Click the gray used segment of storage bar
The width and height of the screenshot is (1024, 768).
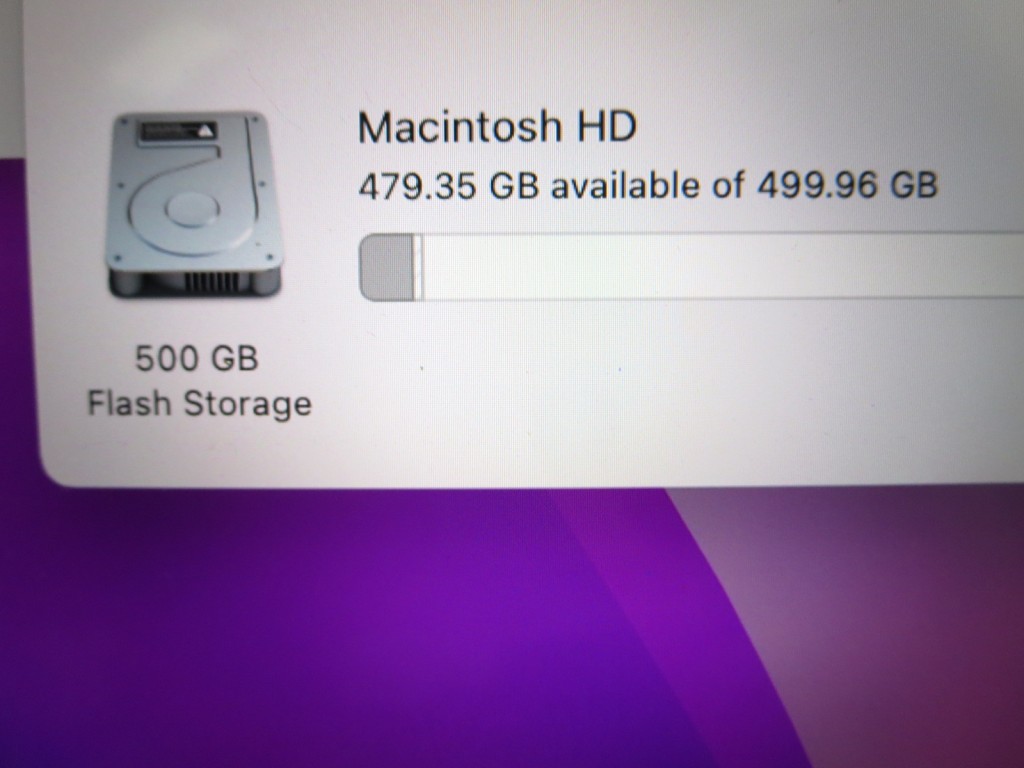pos(387,267)
